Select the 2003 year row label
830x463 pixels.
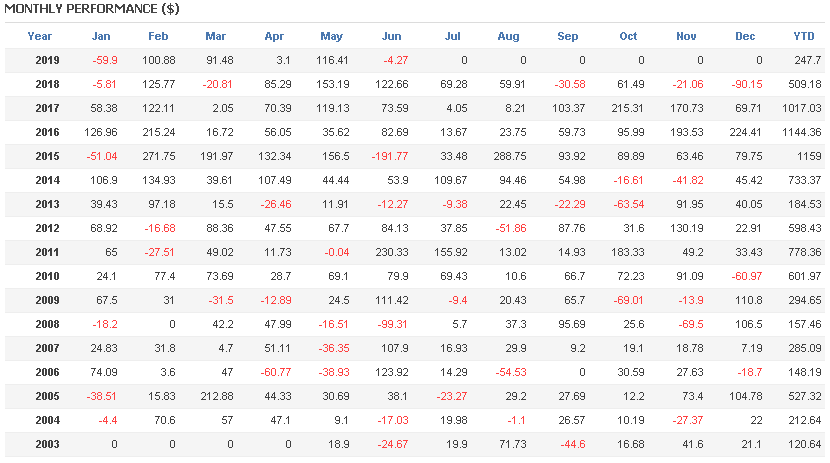[47, 444]
